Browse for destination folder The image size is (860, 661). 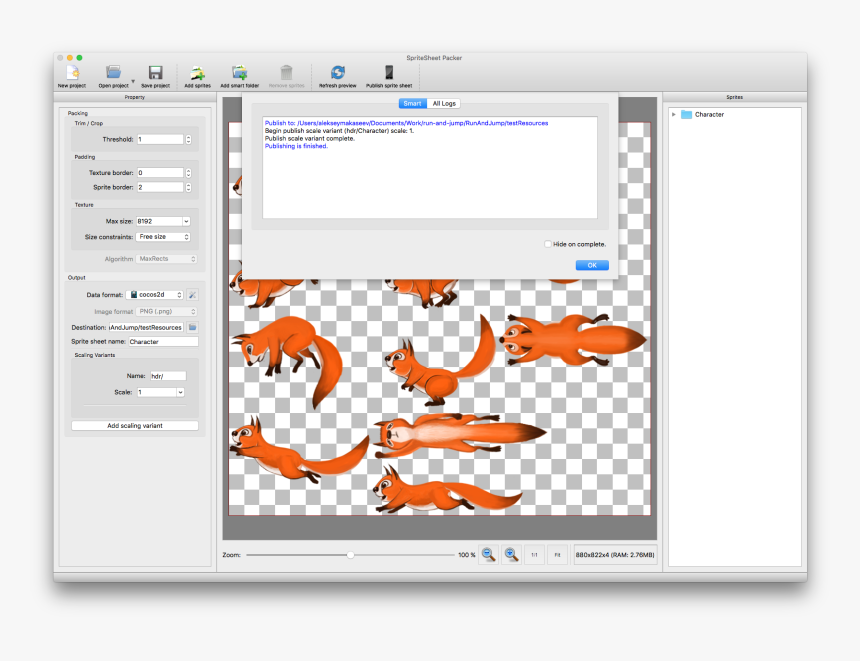point(193,327)
